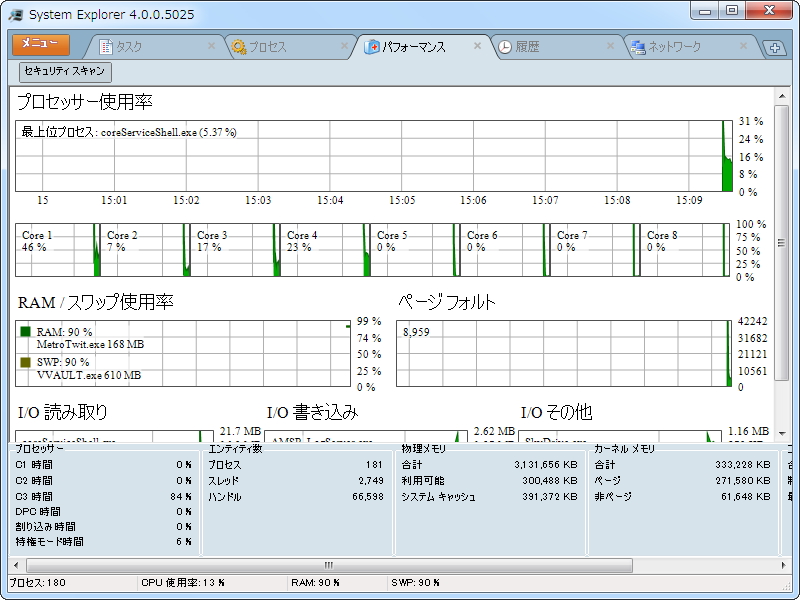
Task: Click the ページ フォルト graph
Action: pos(564,353)
